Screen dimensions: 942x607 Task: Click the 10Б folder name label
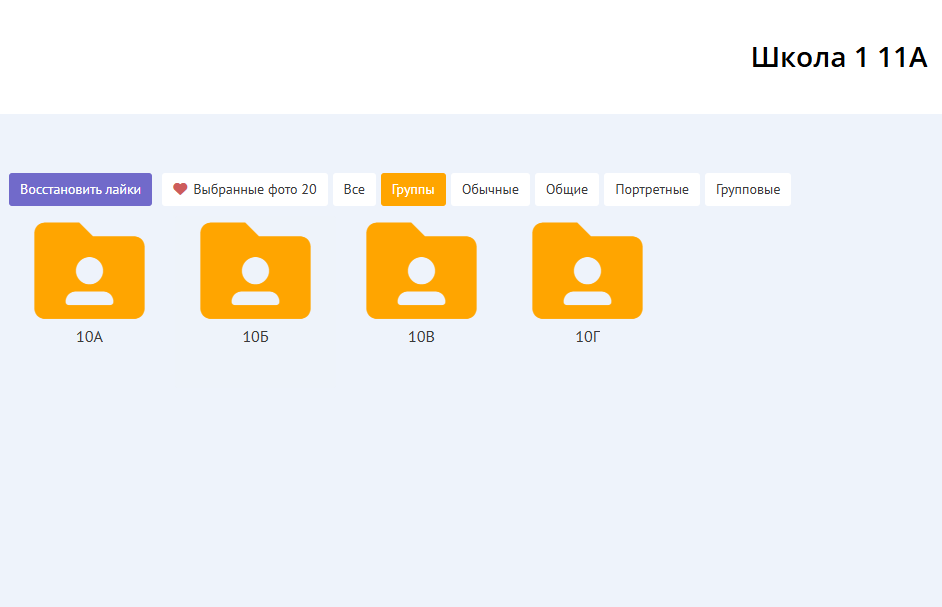tap(256, 337)
